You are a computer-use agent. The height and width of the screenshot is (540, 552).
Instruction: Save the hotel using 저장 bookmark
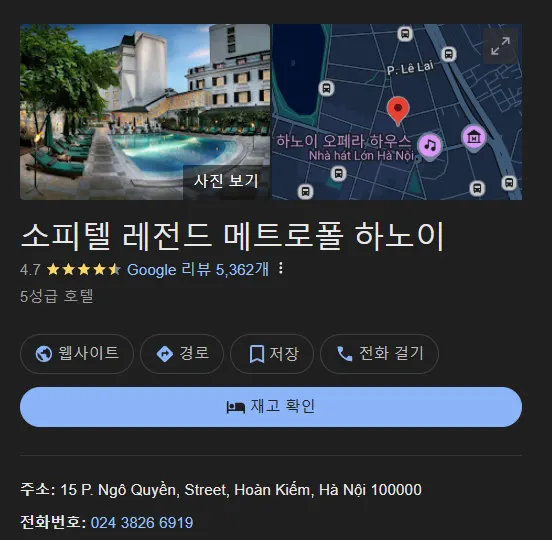point(272,354)
